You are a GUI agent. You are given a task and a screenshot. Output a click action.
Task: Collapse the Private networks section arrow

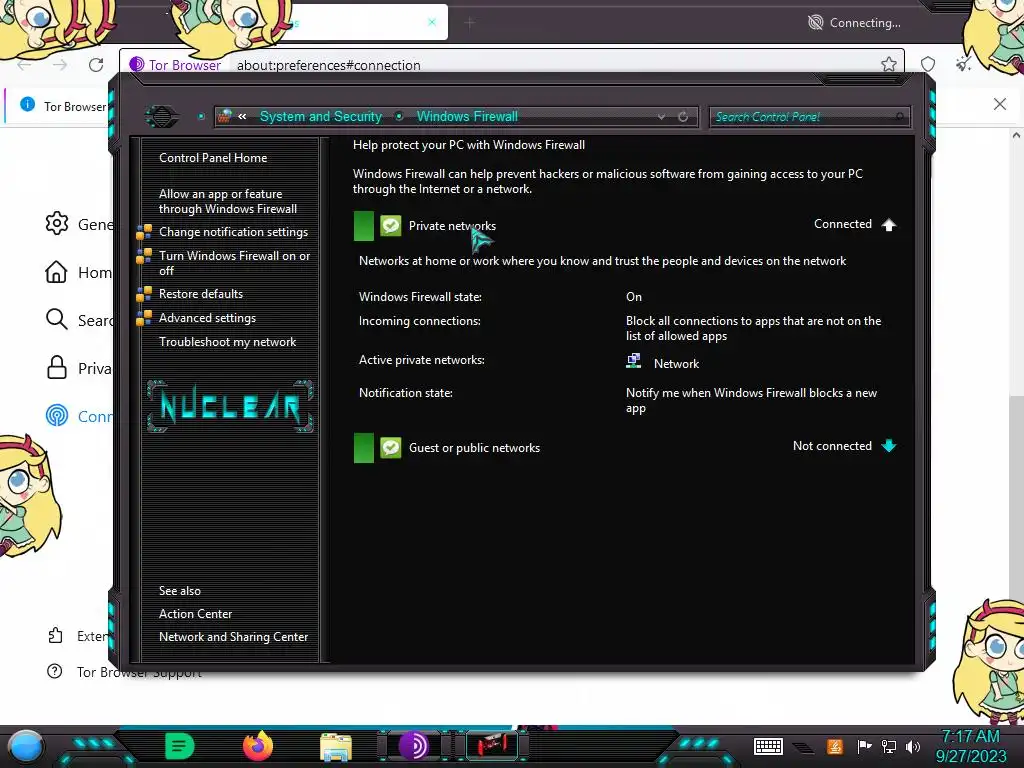pyautogui.click(x=889, y=225)
